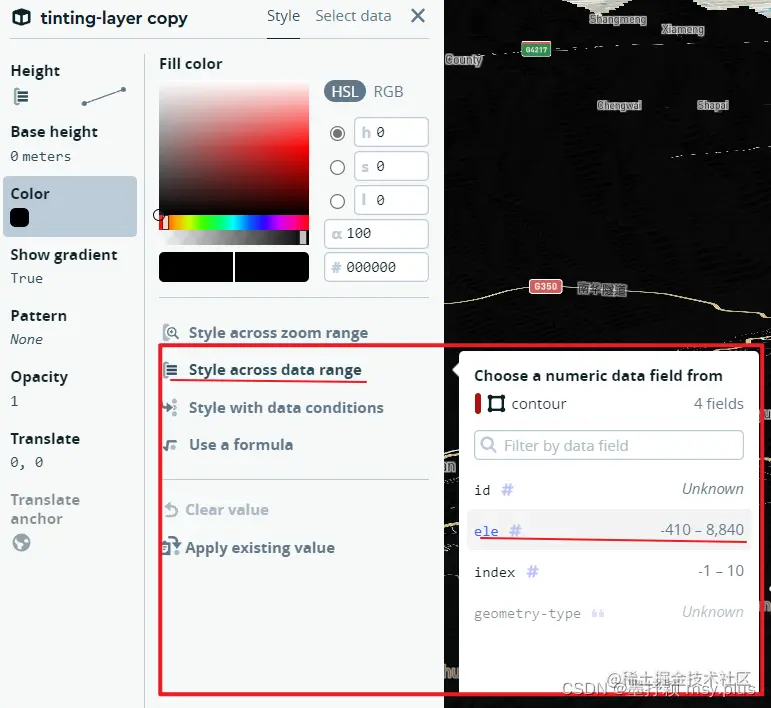The image size is (771, 708).
Task: Click Apply existing value
Action: 260,548
